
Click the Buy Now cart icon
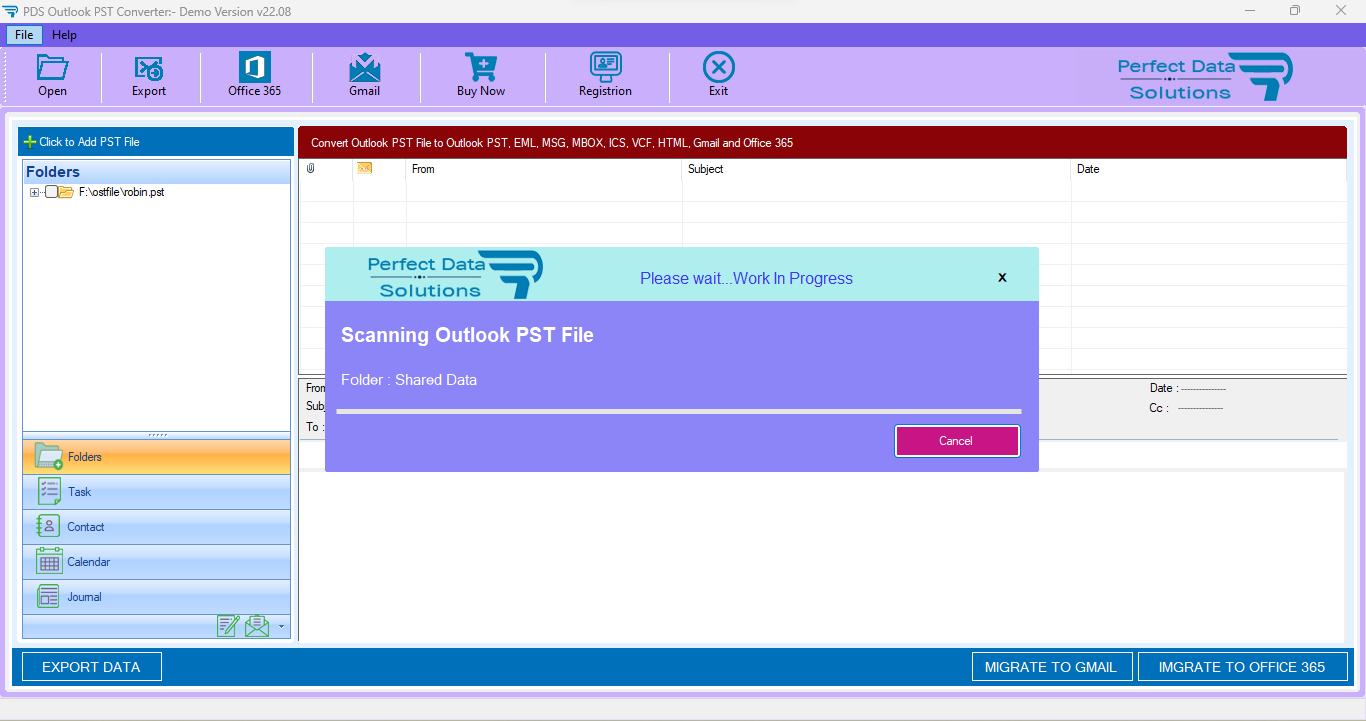coord(481,67)
